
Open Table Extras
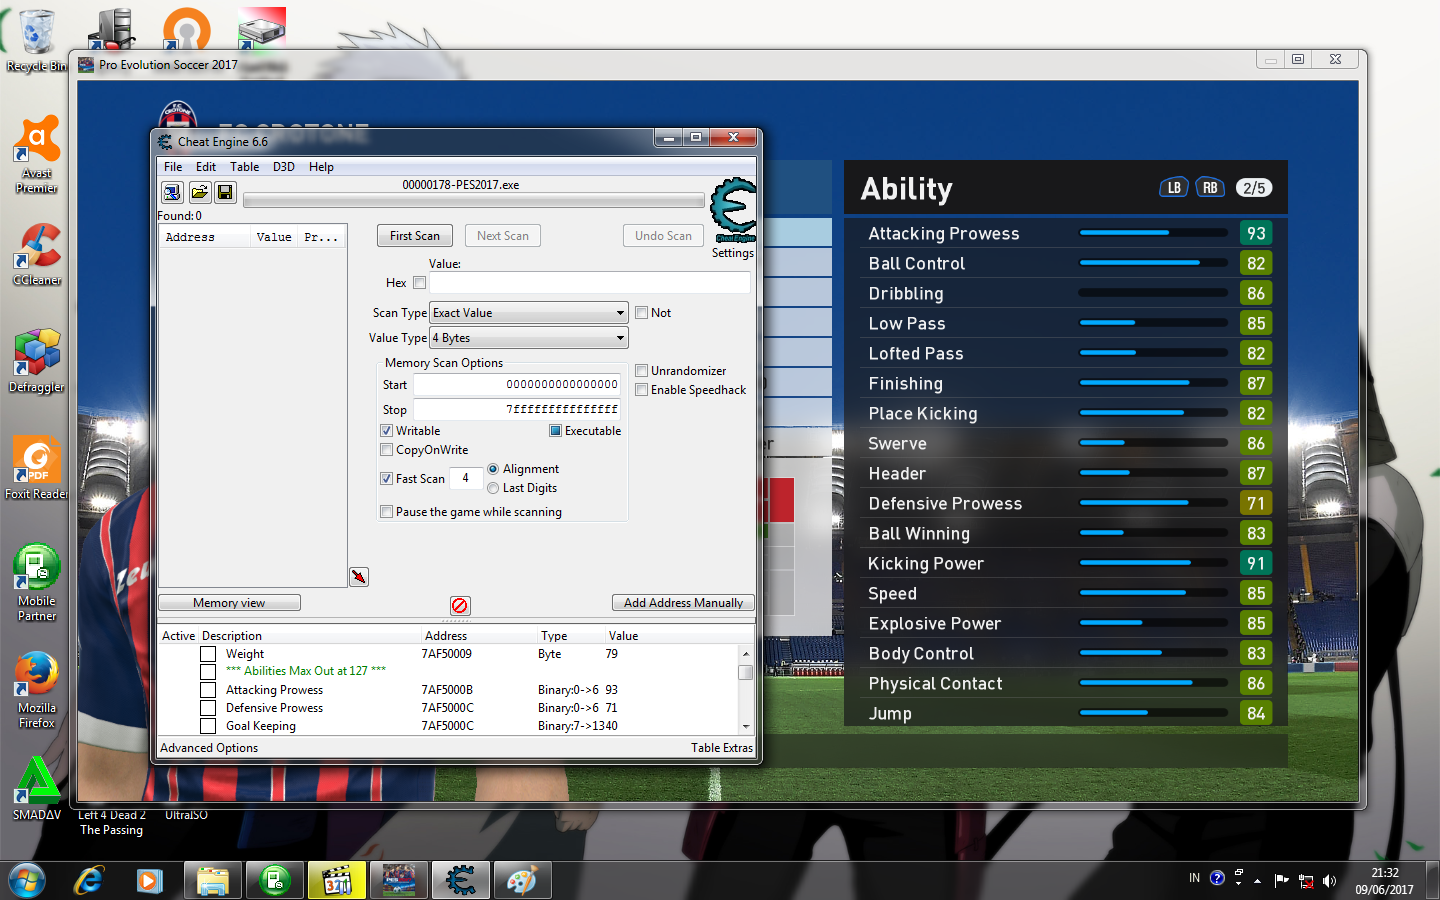(722, 748)
